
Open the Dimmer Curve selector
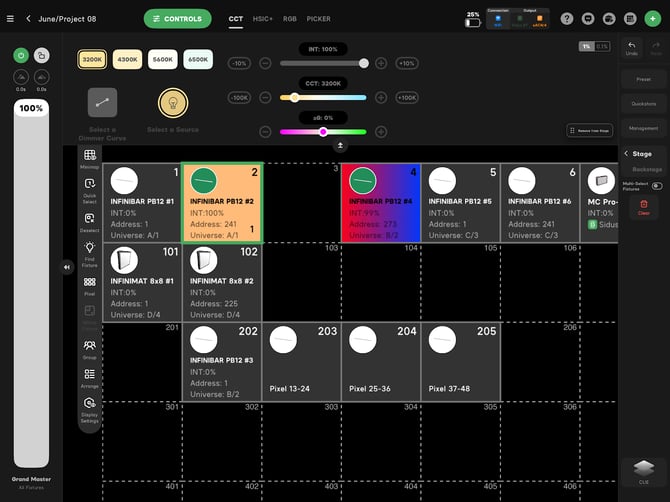(x=103, y=103)
